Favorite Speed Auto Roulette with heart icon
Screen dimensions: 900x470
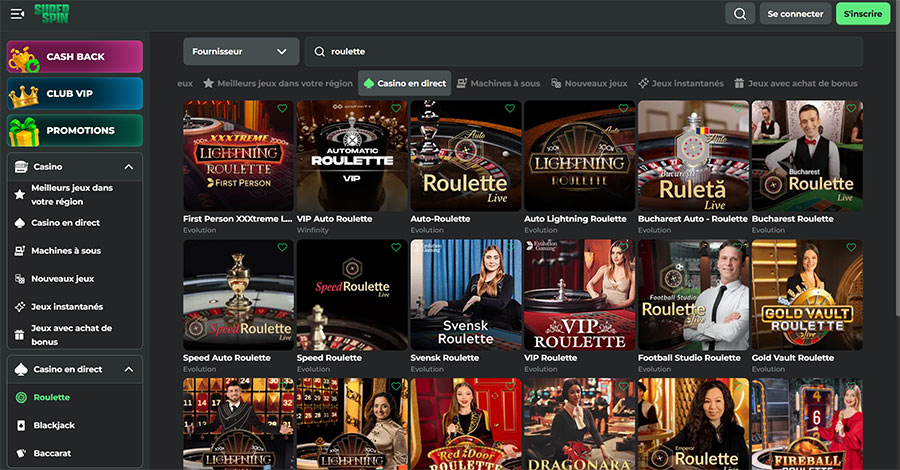pos(282,247)
